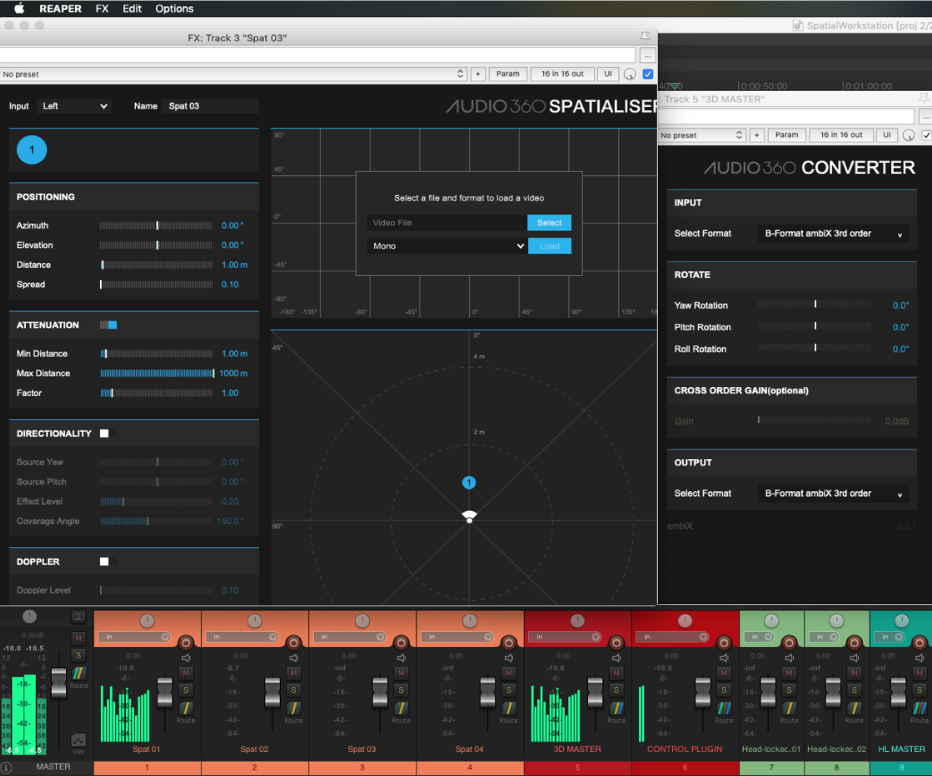932x776 pixels.
Task: Open the FX menu in the menu bar
Action: coord(102,8)
